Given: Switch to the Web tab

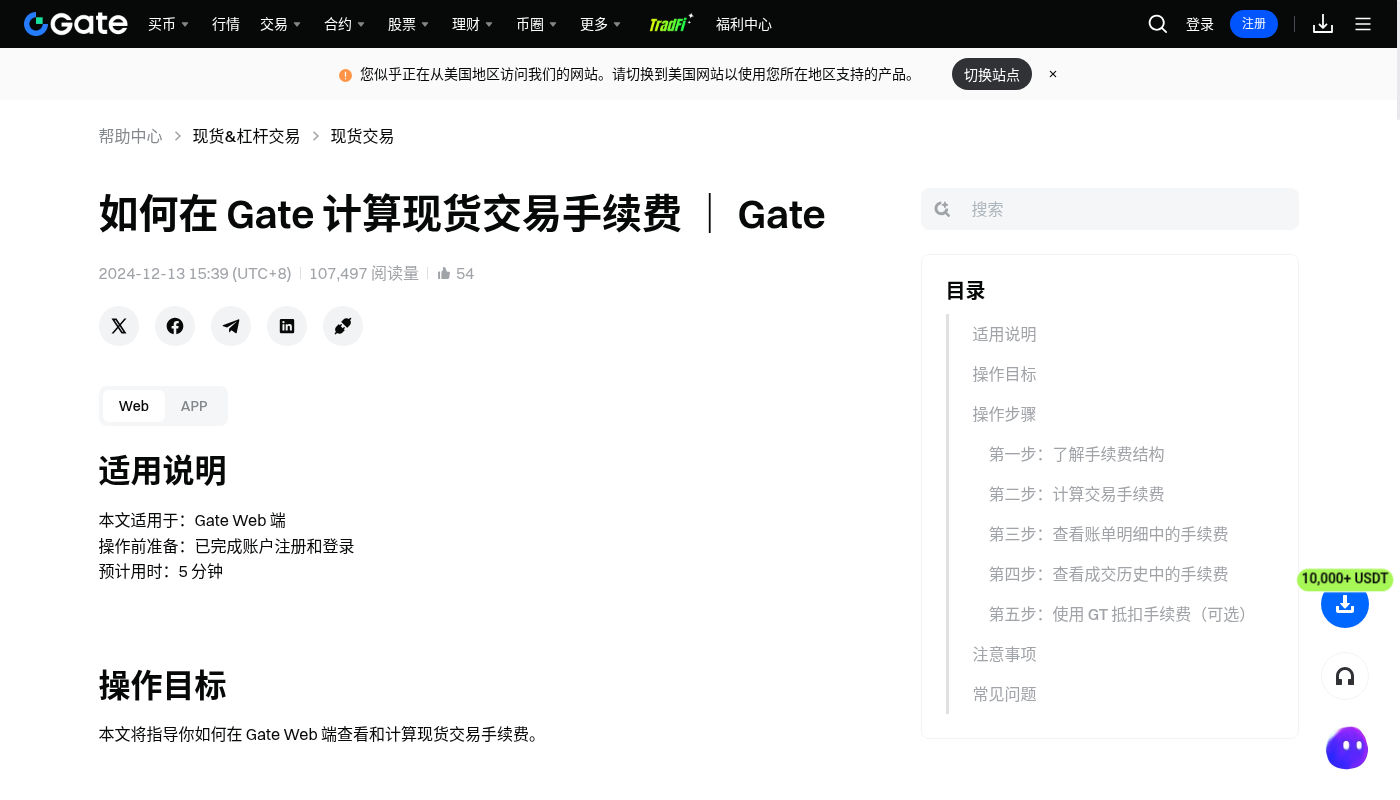Looking at the screenshot, I should click(x=134, y=406).
